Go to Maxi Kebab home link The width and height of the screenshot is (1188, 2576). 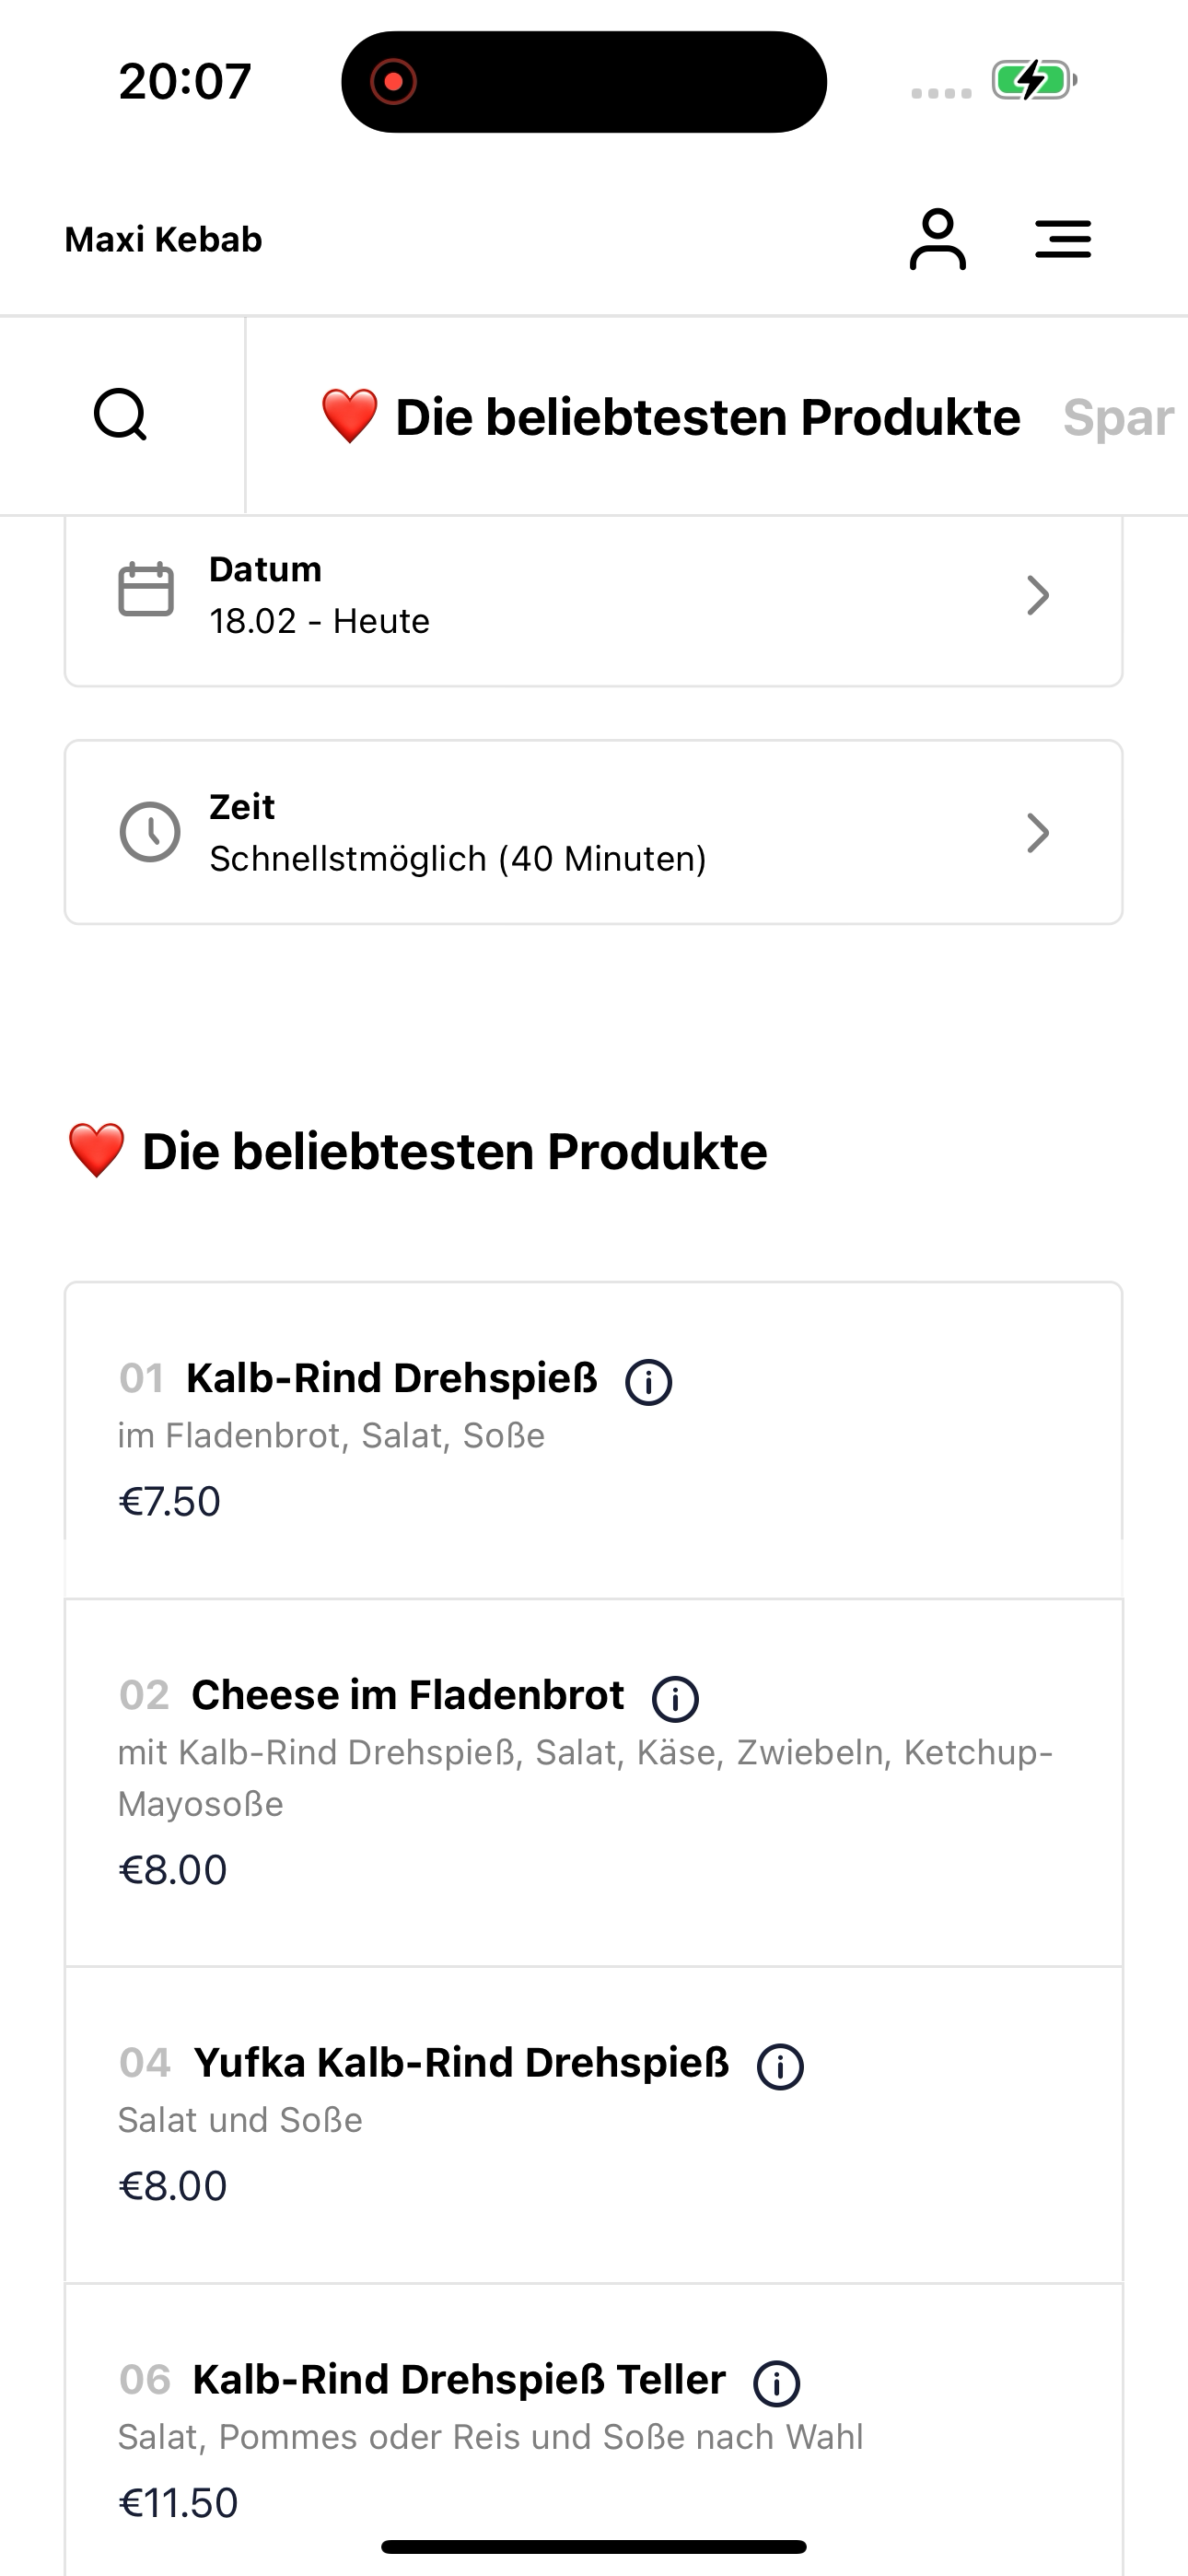pos(163,240)
